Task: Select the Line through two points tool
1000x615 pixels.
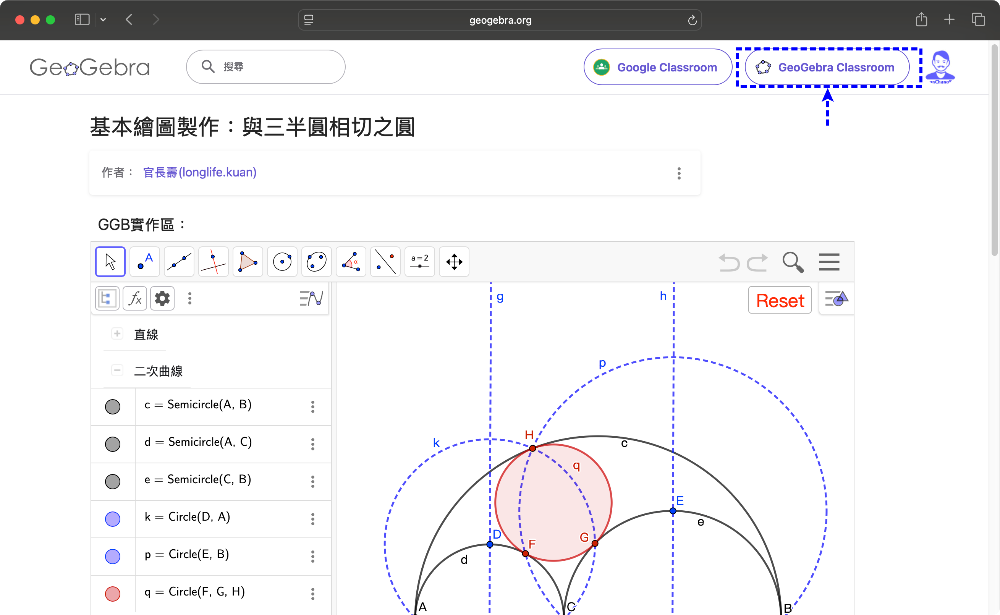Action: click(179, 262)
